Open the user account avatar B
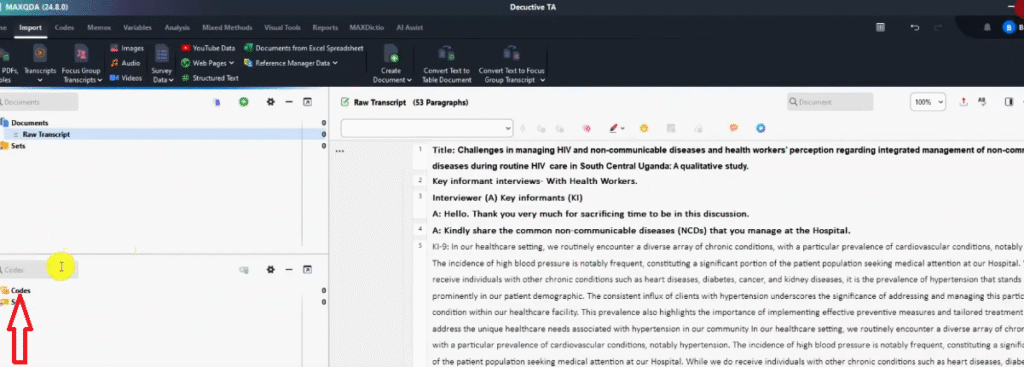This screenshot has height=367, width=1024. [1009, 27]
